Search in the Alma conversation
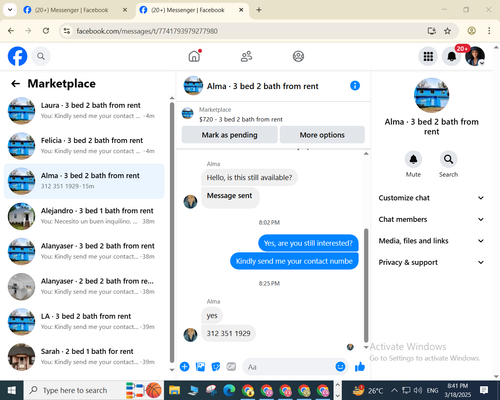This screenshot has height=400, width=500. click(448, 159)
